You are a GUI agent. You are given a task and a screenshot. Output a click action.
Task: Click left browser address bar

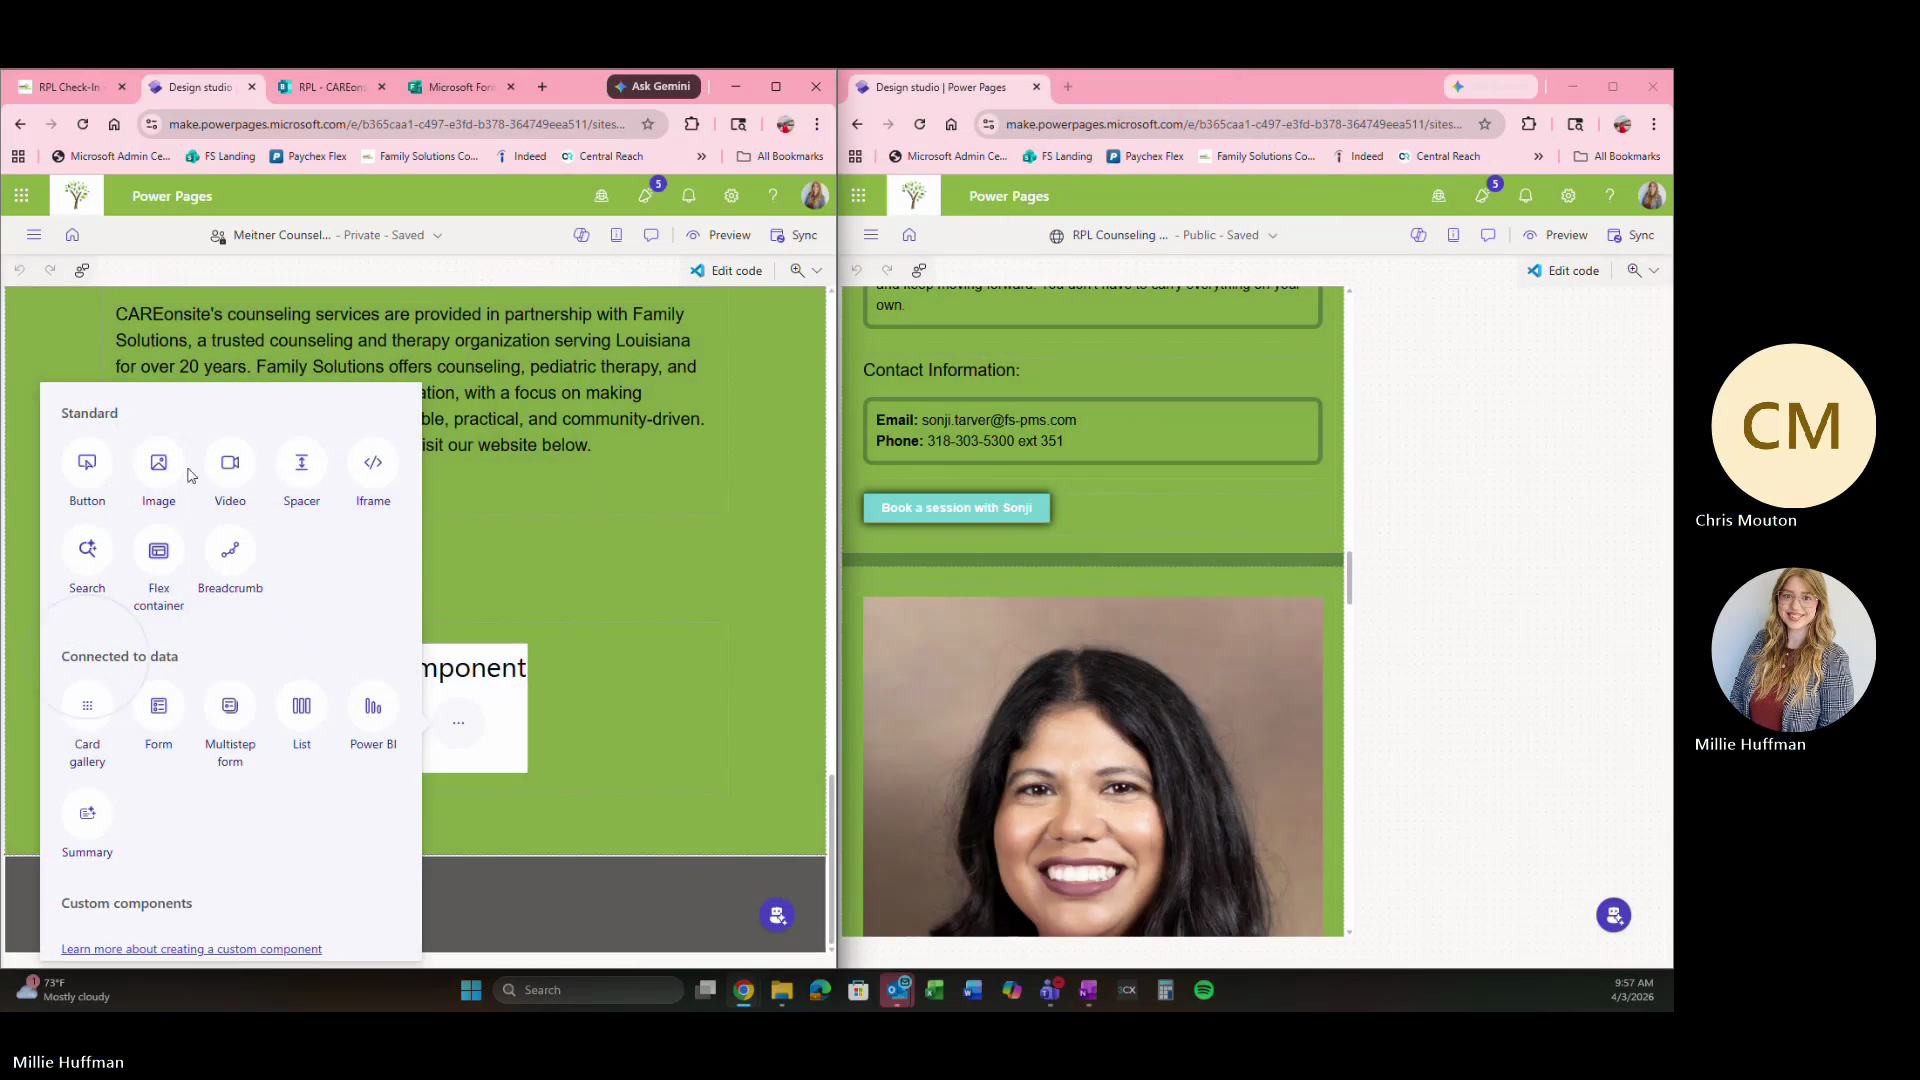click(x=397, y=124)
